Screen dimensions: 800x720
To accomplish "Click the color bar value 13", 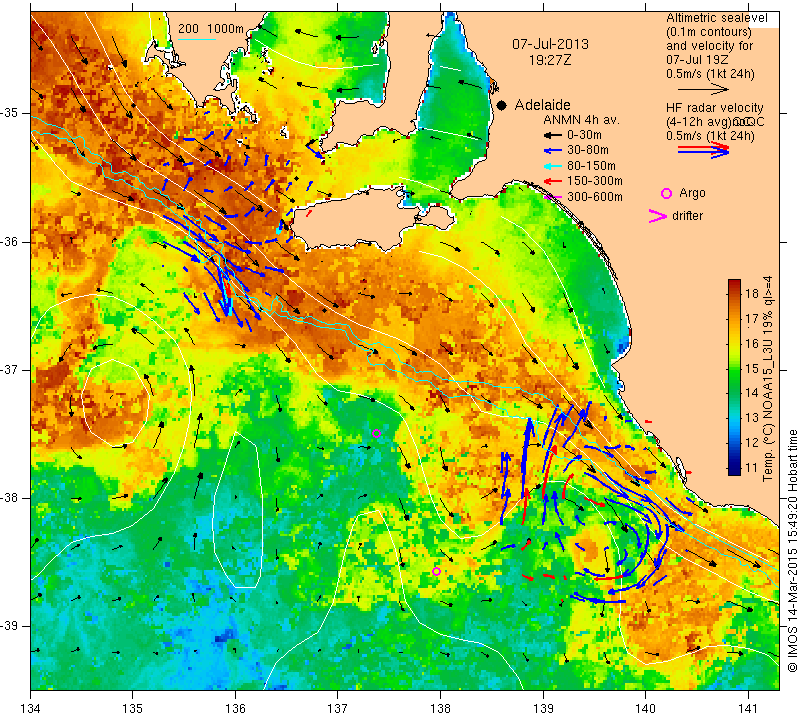I will coord(753,418).
